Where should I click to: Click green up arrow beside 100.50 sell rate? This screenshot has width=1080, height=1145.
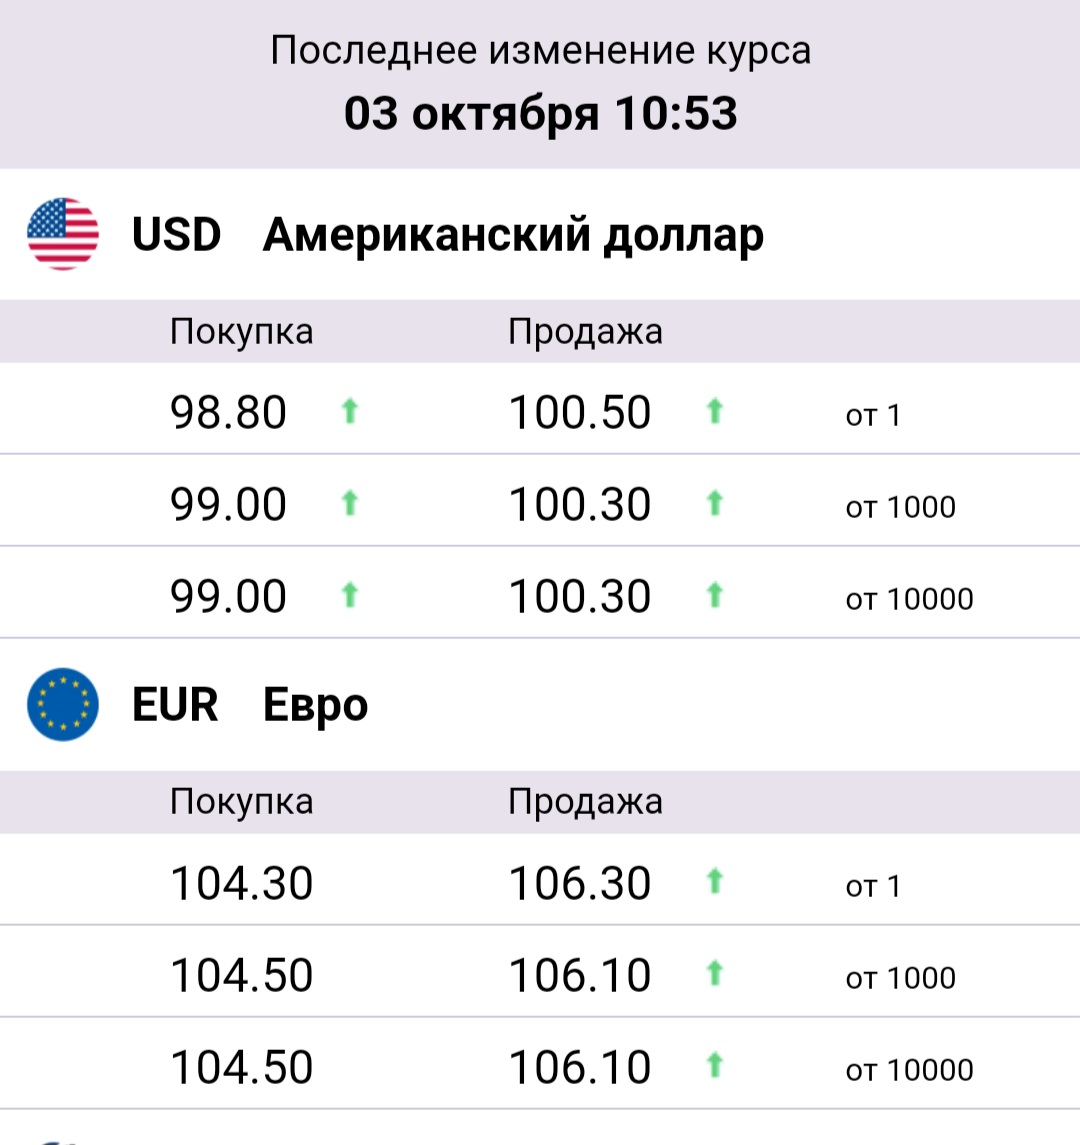715,410
